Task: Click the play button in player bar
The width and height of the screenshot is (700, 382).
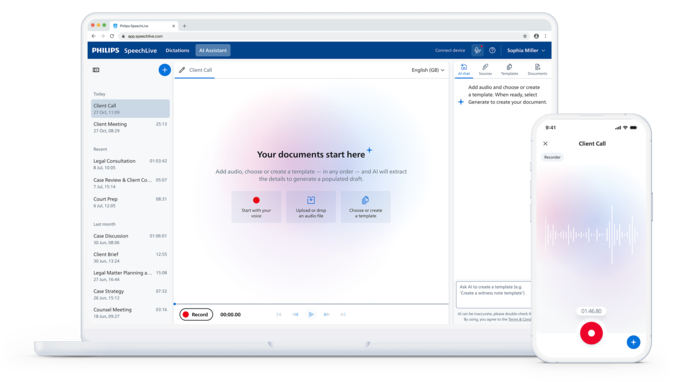Action: click(x=311, y=315)
